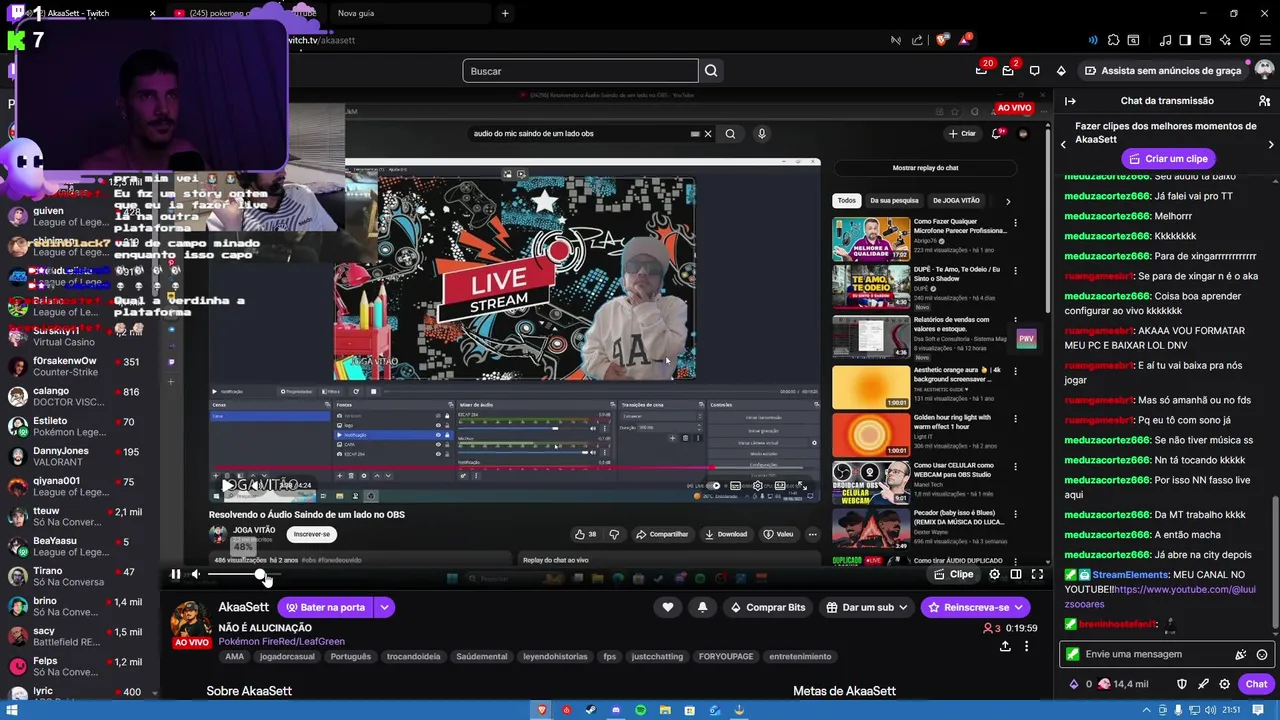Open the Twitch whispers speech bubble icon

coord(1035,71)
